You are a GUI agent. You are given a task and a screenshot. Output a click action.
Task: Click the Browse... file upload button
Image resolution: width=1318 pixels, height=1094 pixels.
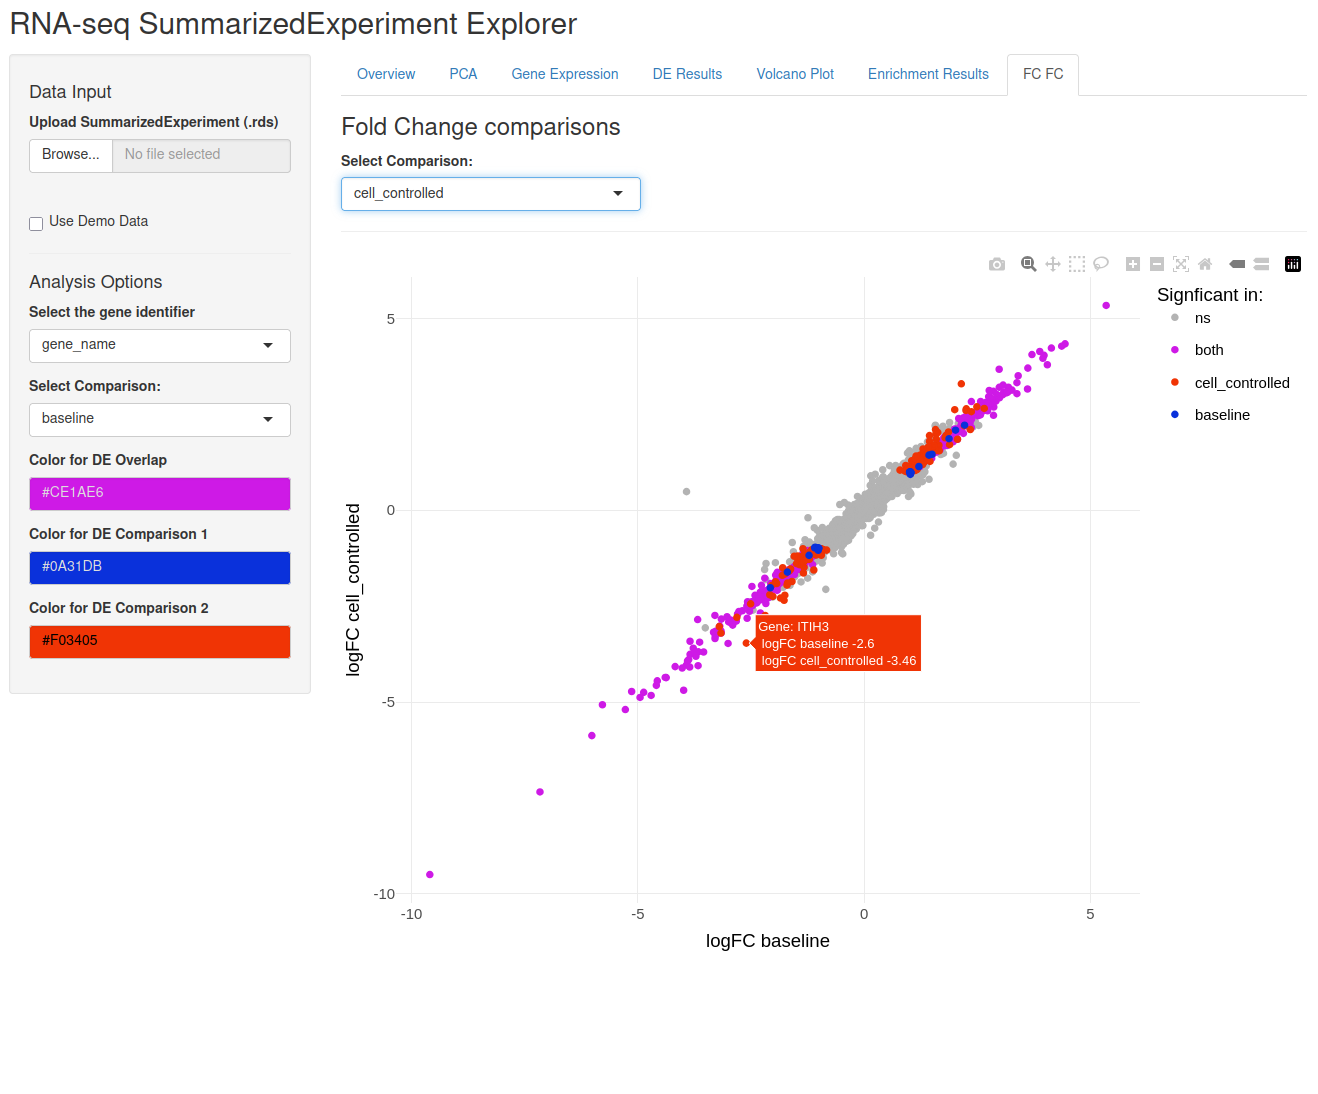[71, 155]
